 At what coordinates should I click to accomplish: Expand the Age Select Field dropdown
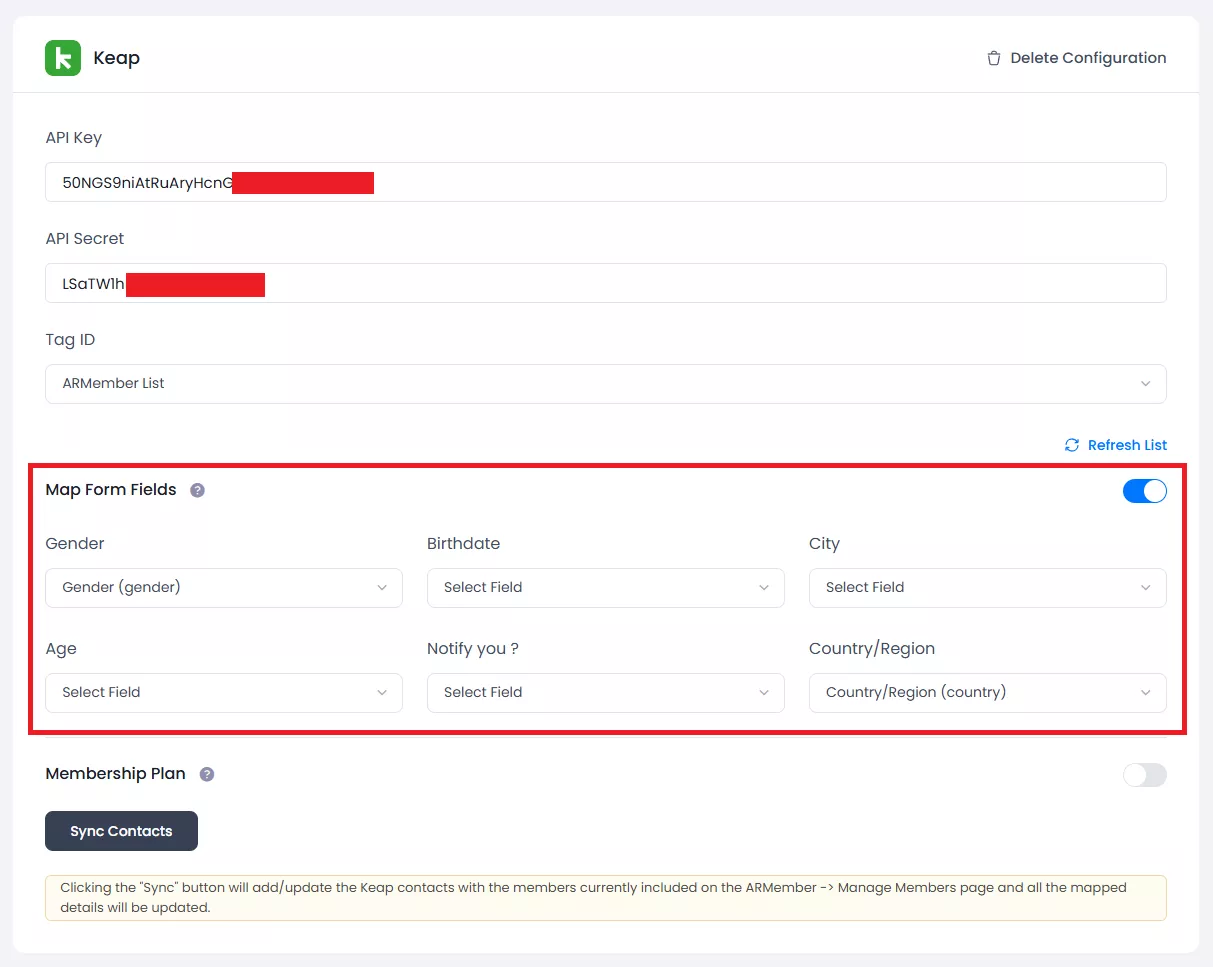click(223, 692)
